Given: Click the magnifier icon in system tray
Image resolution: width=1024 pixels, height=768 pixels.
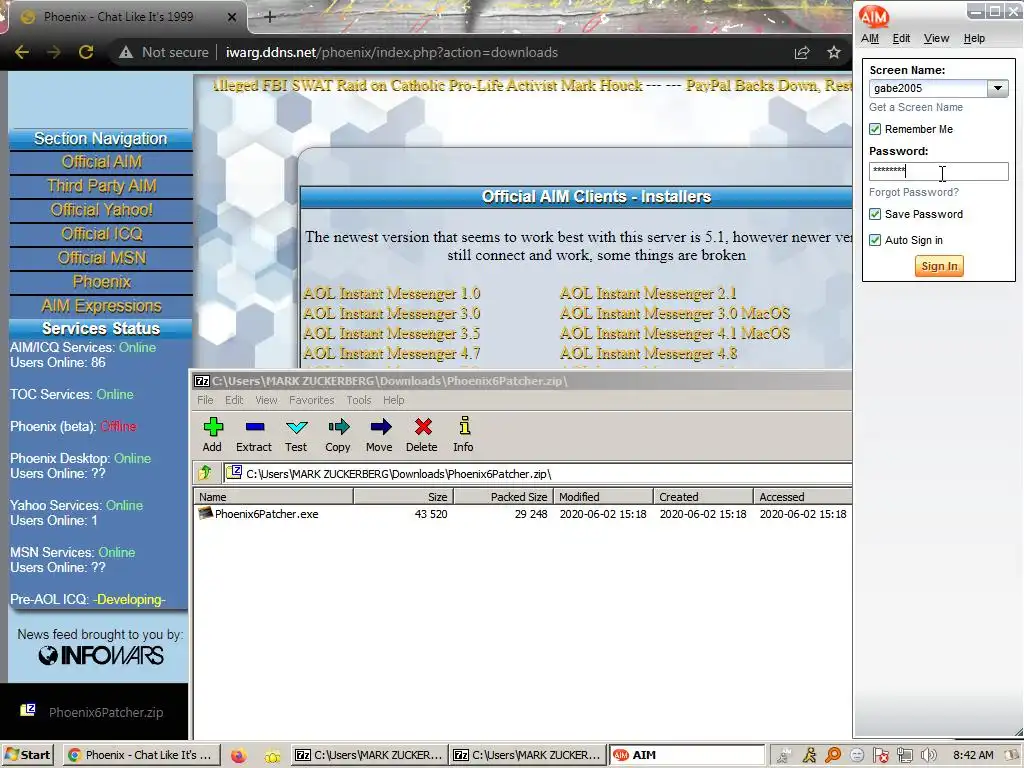Looking at the screenshot, I should pos(833,755).
